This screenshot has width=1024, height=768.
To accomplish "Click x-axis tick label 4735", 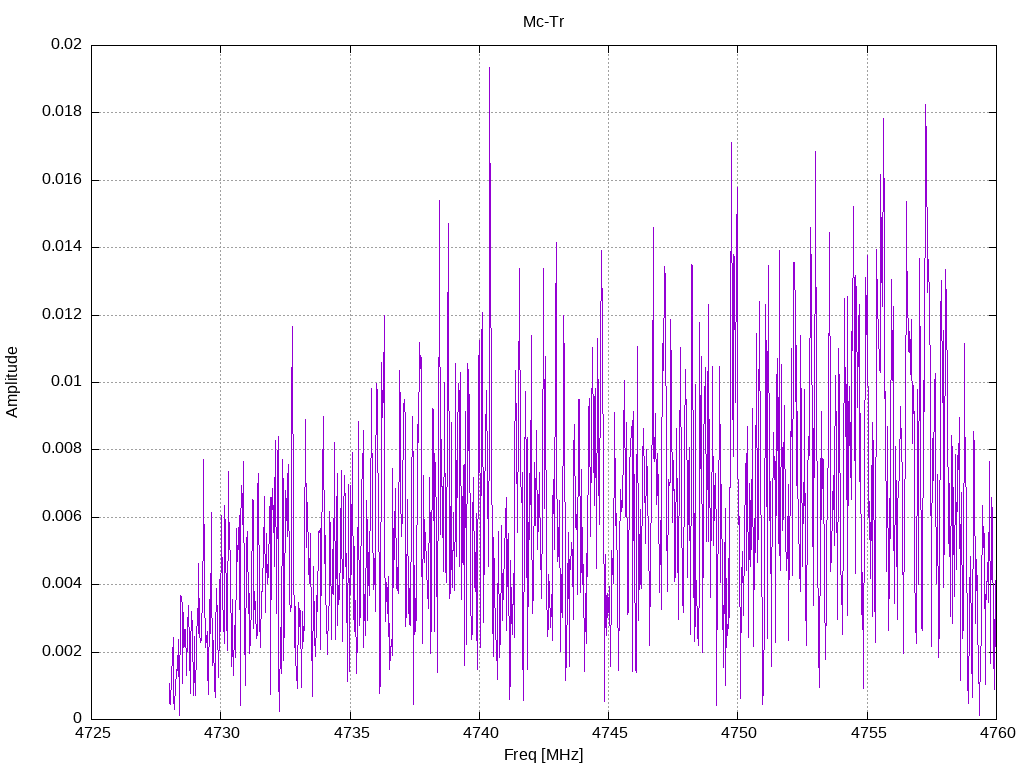I will (x=351, y=733).
